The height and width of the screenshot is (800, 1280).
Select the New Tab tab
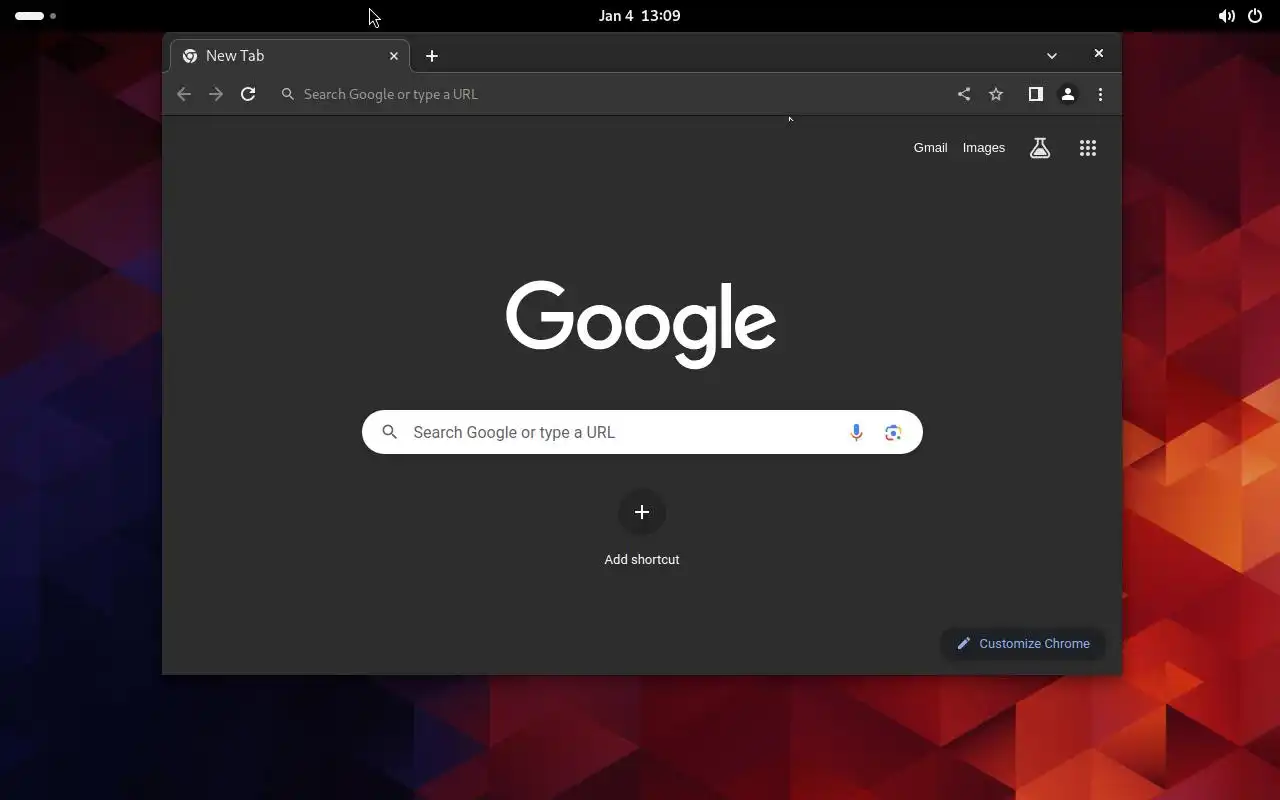[290, 56]
